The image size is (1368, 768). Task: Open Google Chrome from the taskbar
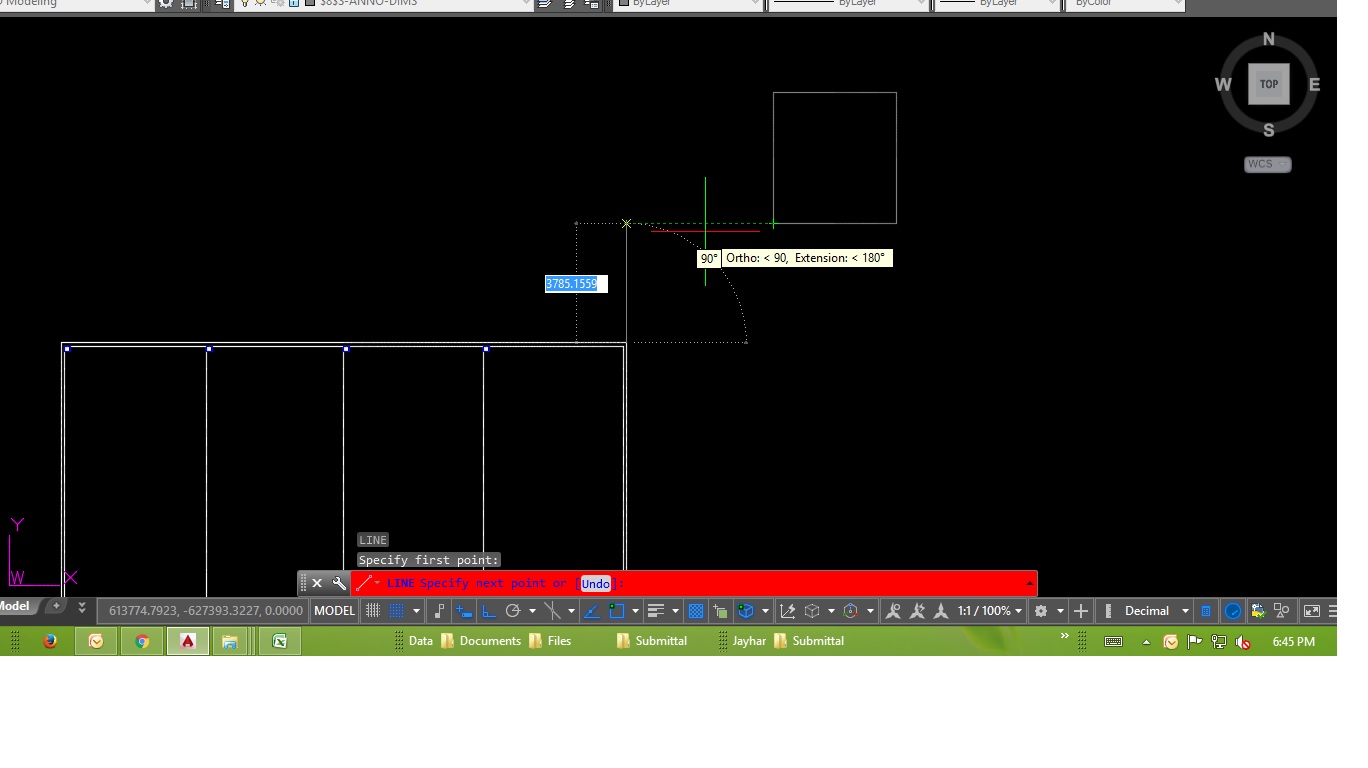pos(142,641)
